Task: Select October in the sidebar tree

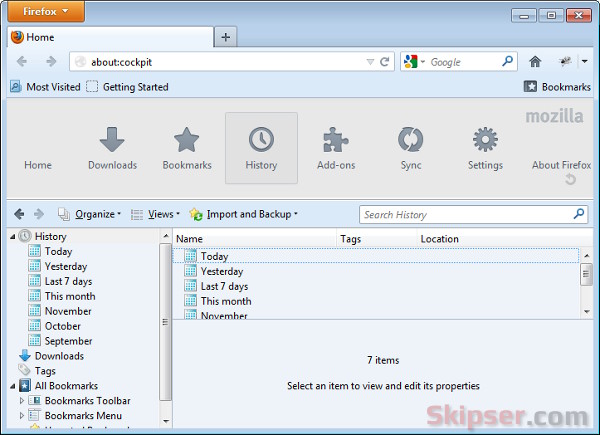Action: tap(63, 326)
